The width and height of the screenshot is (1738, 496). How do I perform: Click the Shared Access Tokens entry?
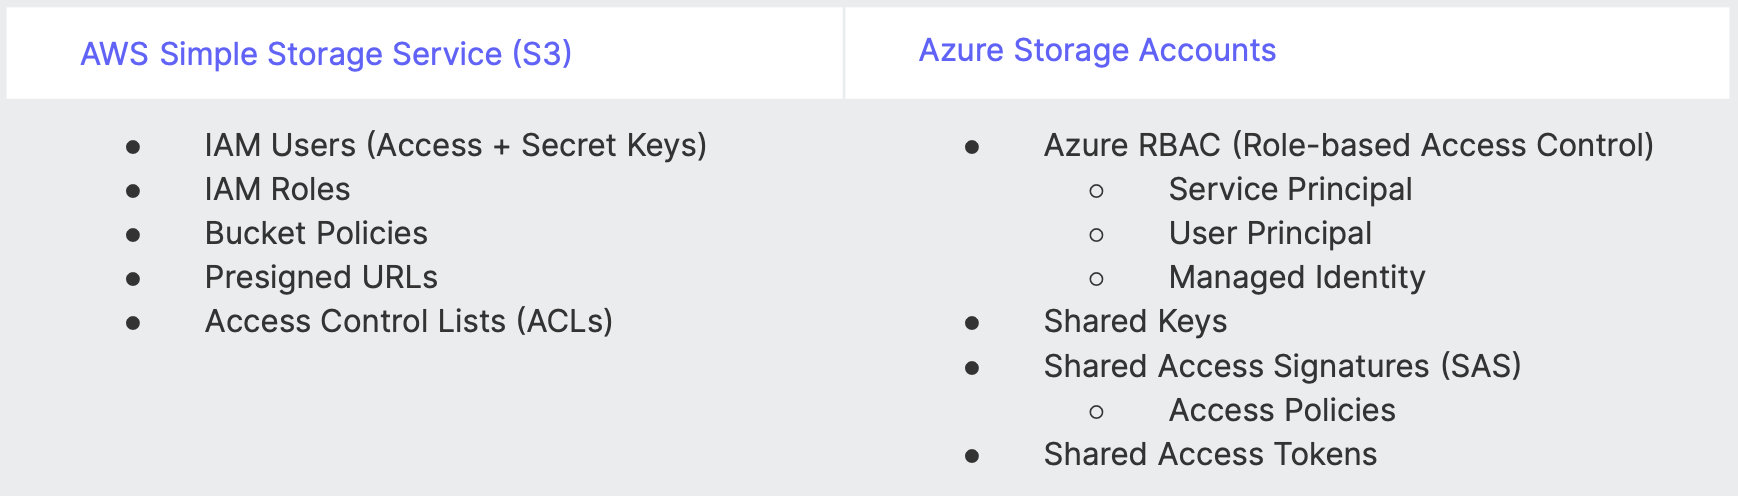pyautogui.click(x=1210, y=455)
